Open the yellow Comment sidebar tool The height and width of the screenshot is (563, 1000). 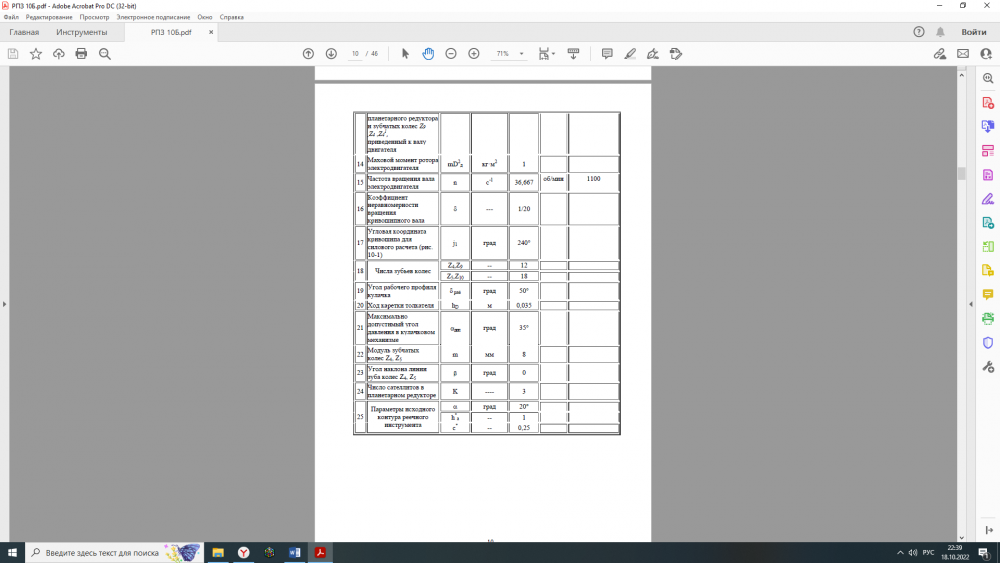[x=988, y=295]
